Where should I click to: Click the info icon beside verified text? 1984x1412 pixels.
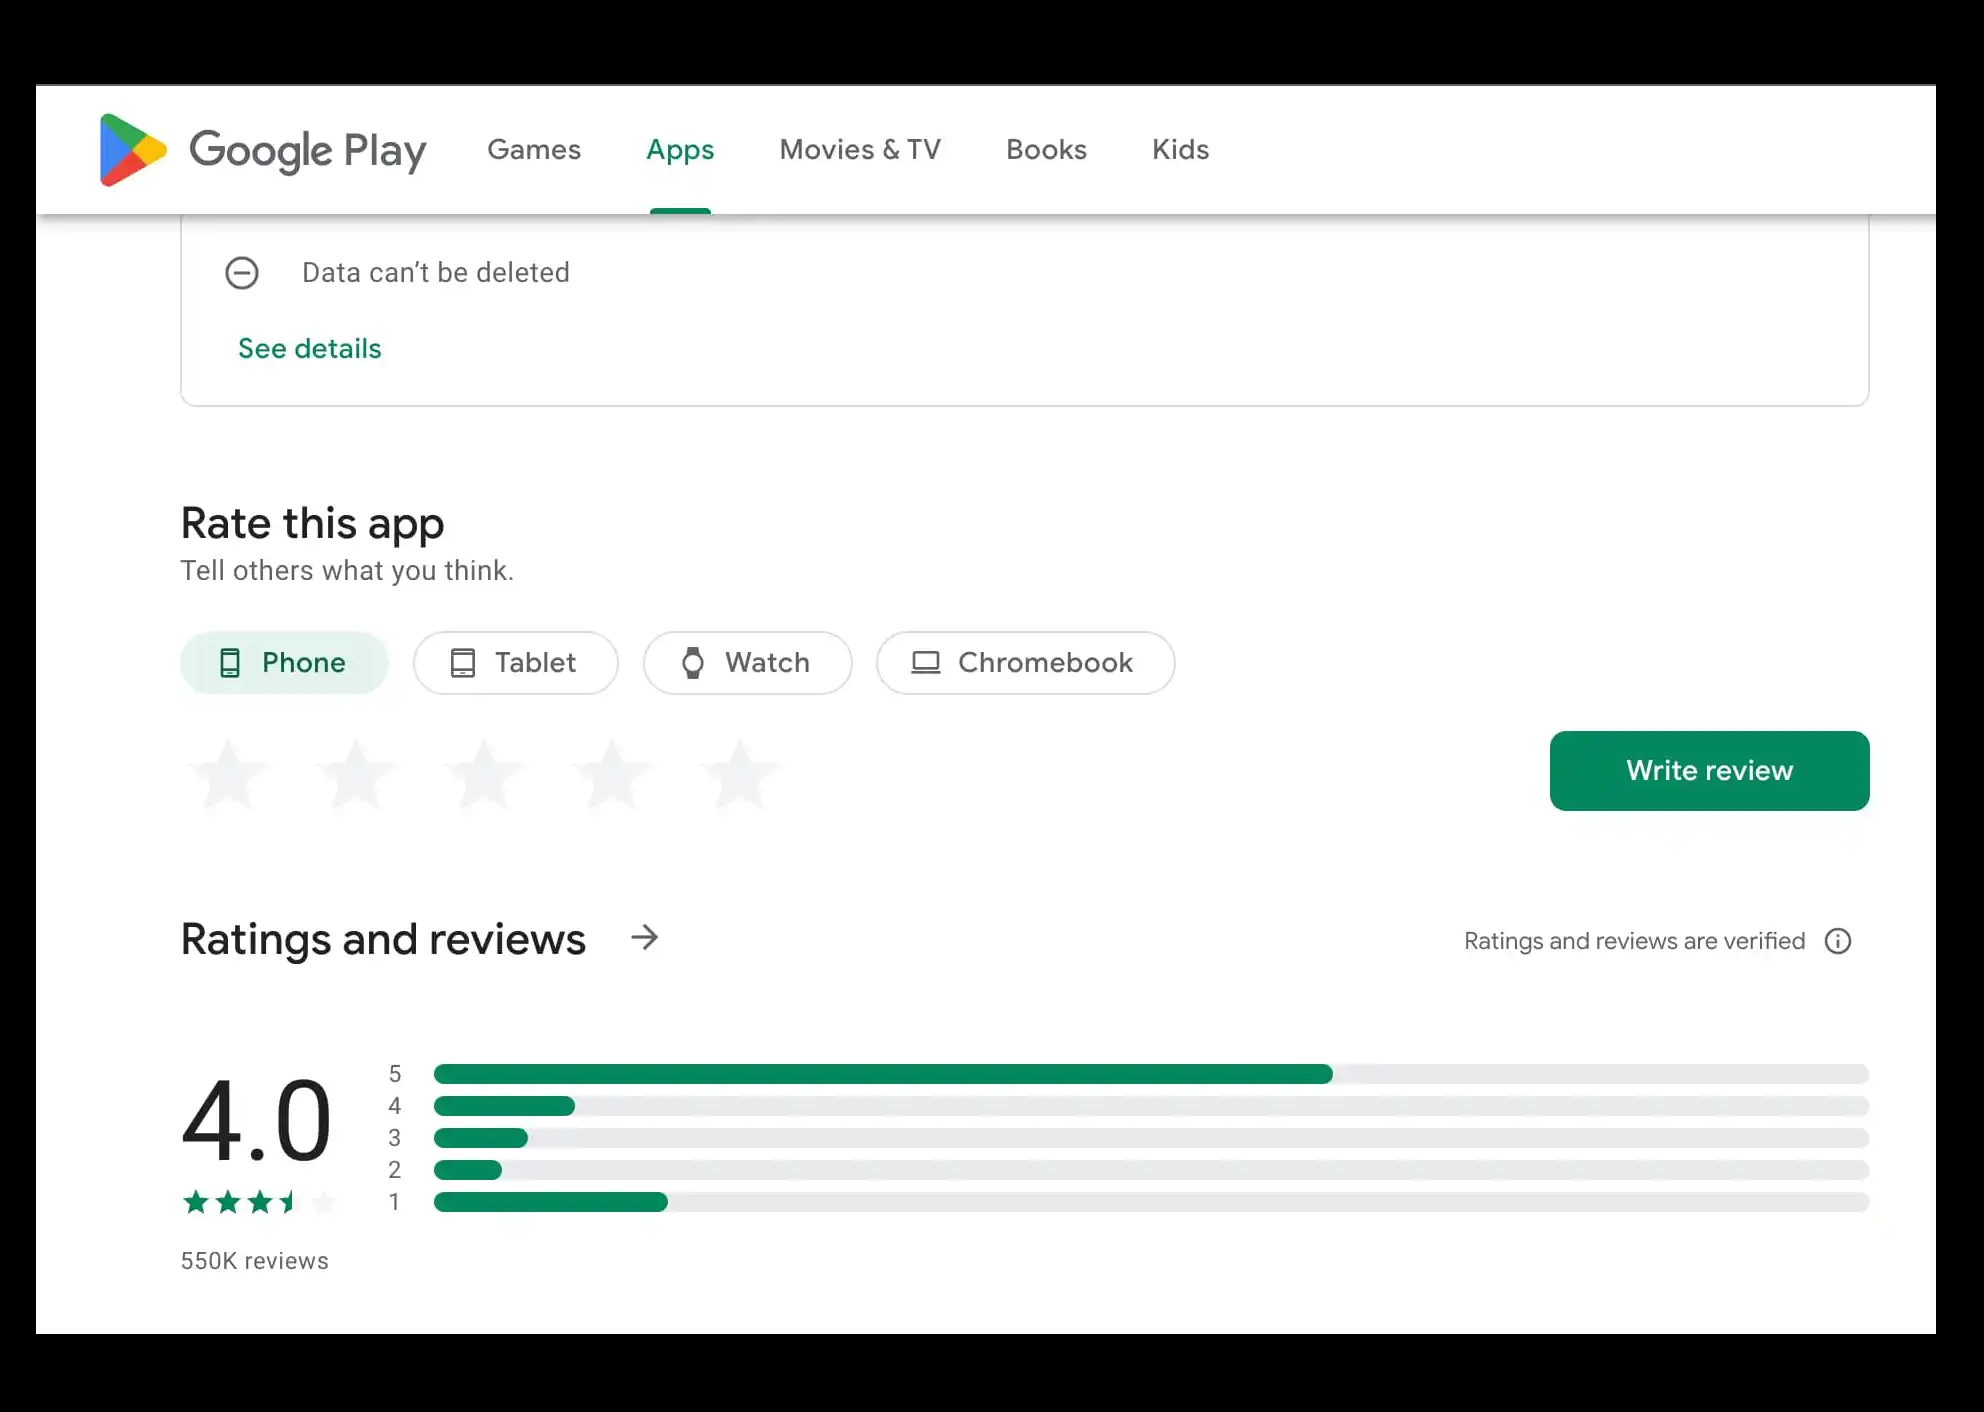1837,941
